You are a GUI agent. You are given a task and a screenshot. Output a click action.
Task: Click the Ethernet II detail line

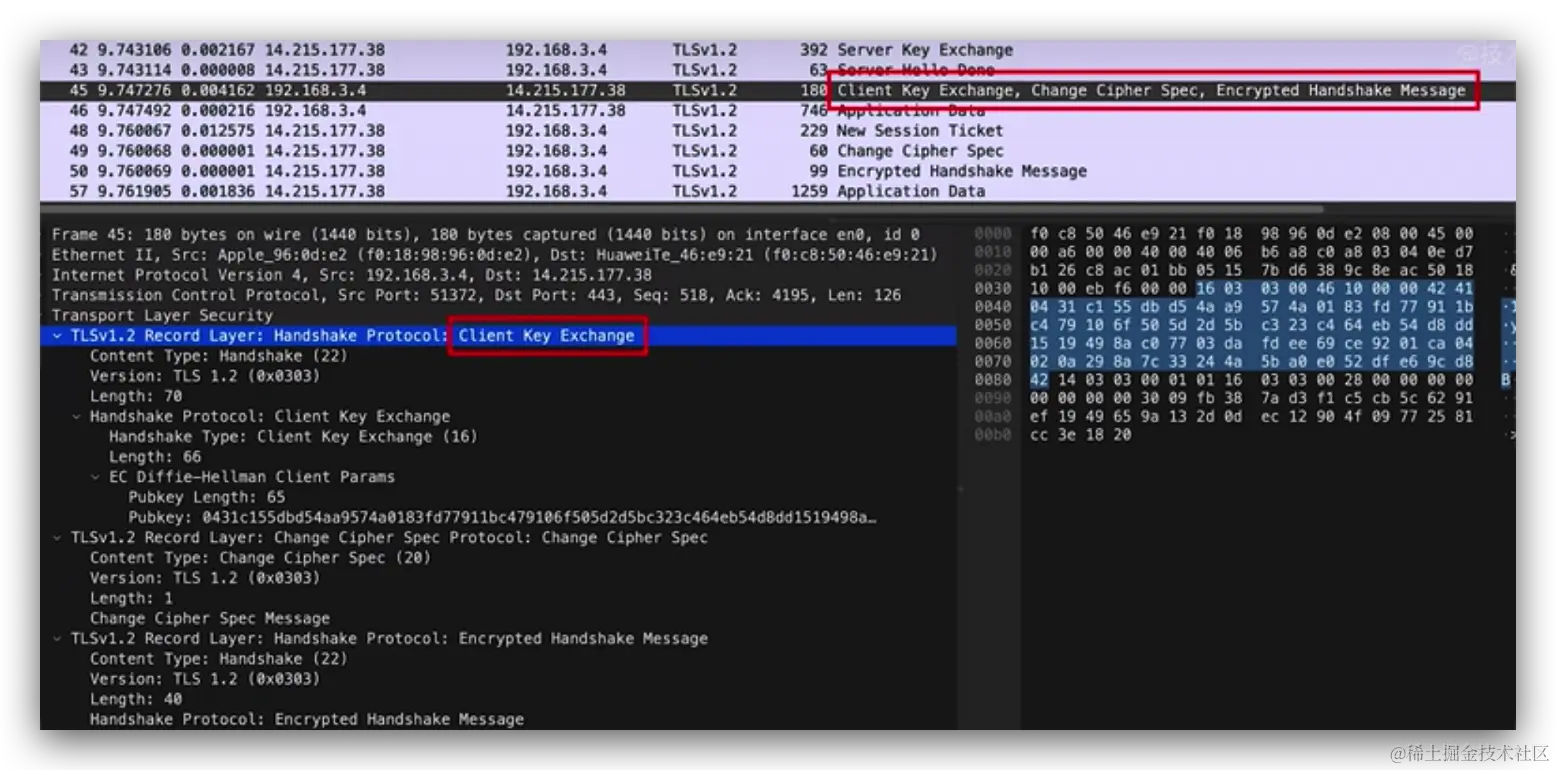pyautogui.click(x=494, y=255)
